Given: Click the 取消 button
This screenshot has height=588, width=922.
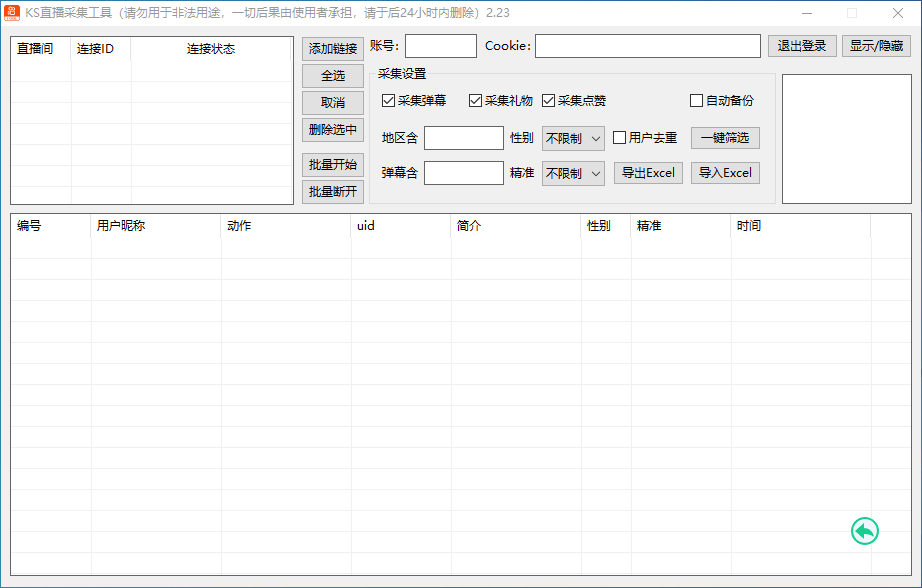Looking at the screenshot, I should 331,102.
